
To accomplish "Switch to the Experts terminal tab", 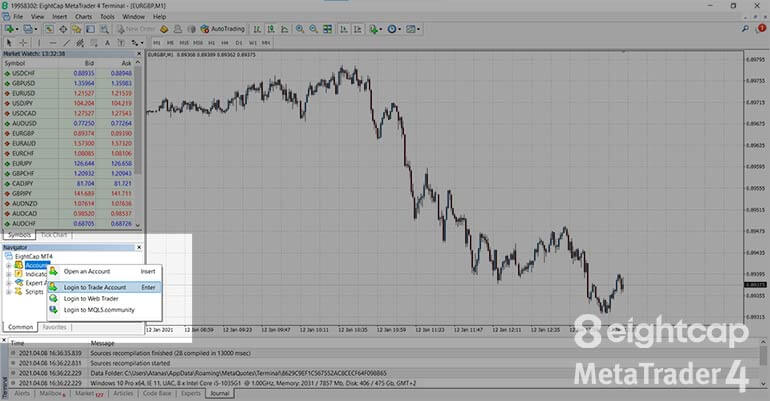I will pyautogui.click(x=191, y=394).
